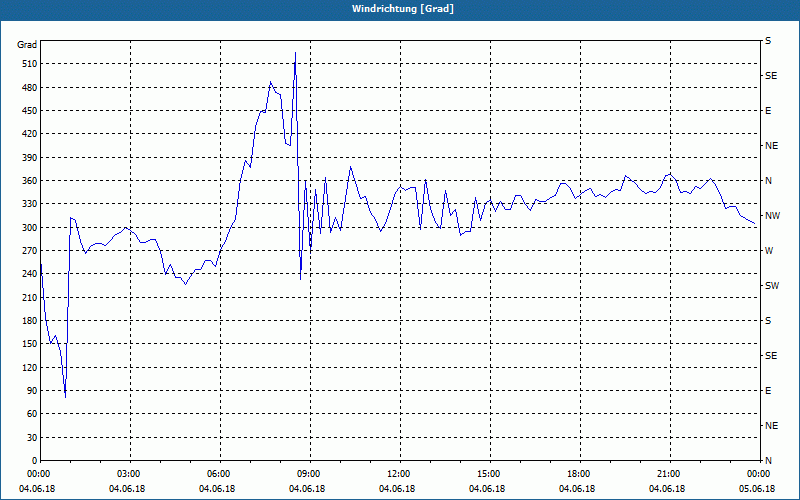Click the 180 degree axis label
Viewport: 800px width, 500px height.
tap(30, 320)
